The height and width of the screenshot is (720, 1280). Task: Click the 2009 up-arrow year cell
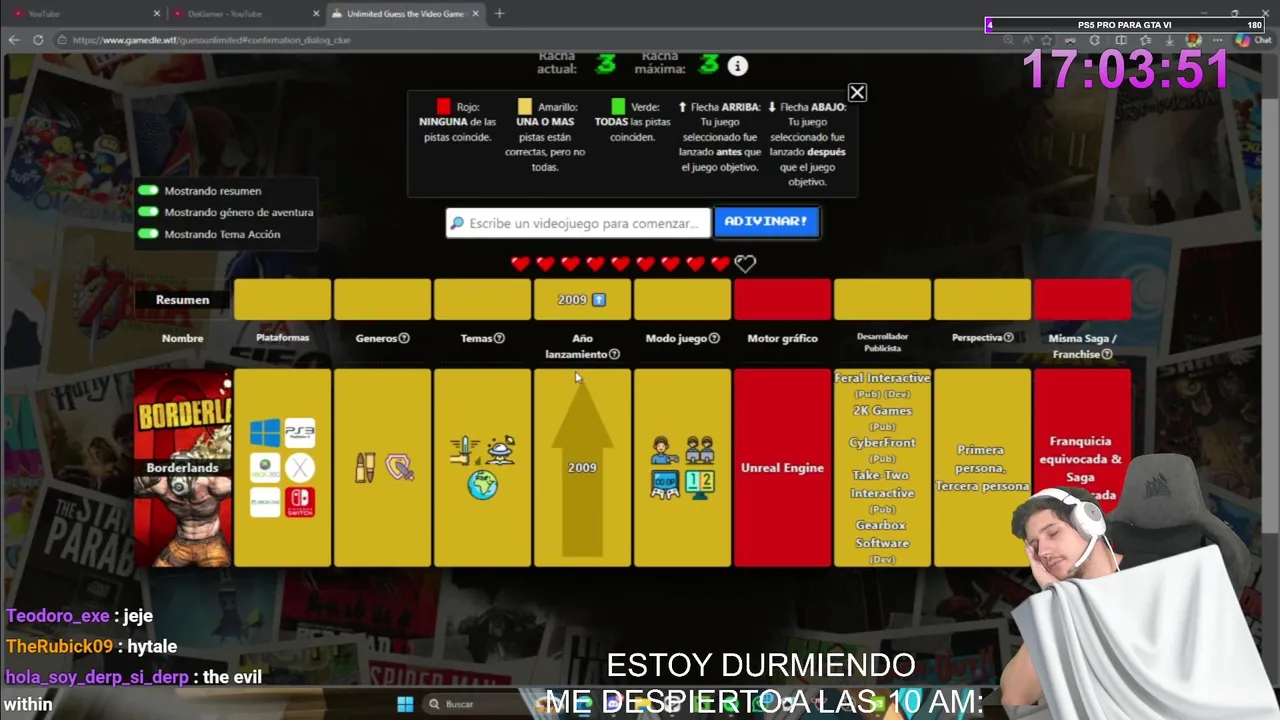[582, 468]
